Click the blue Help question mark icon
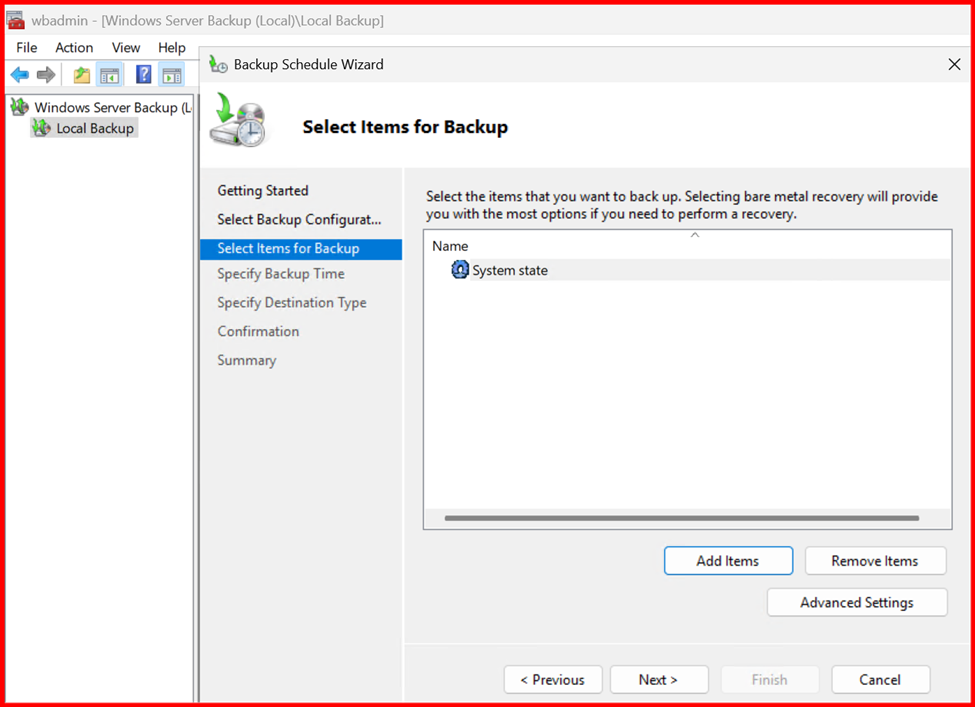 143,75
